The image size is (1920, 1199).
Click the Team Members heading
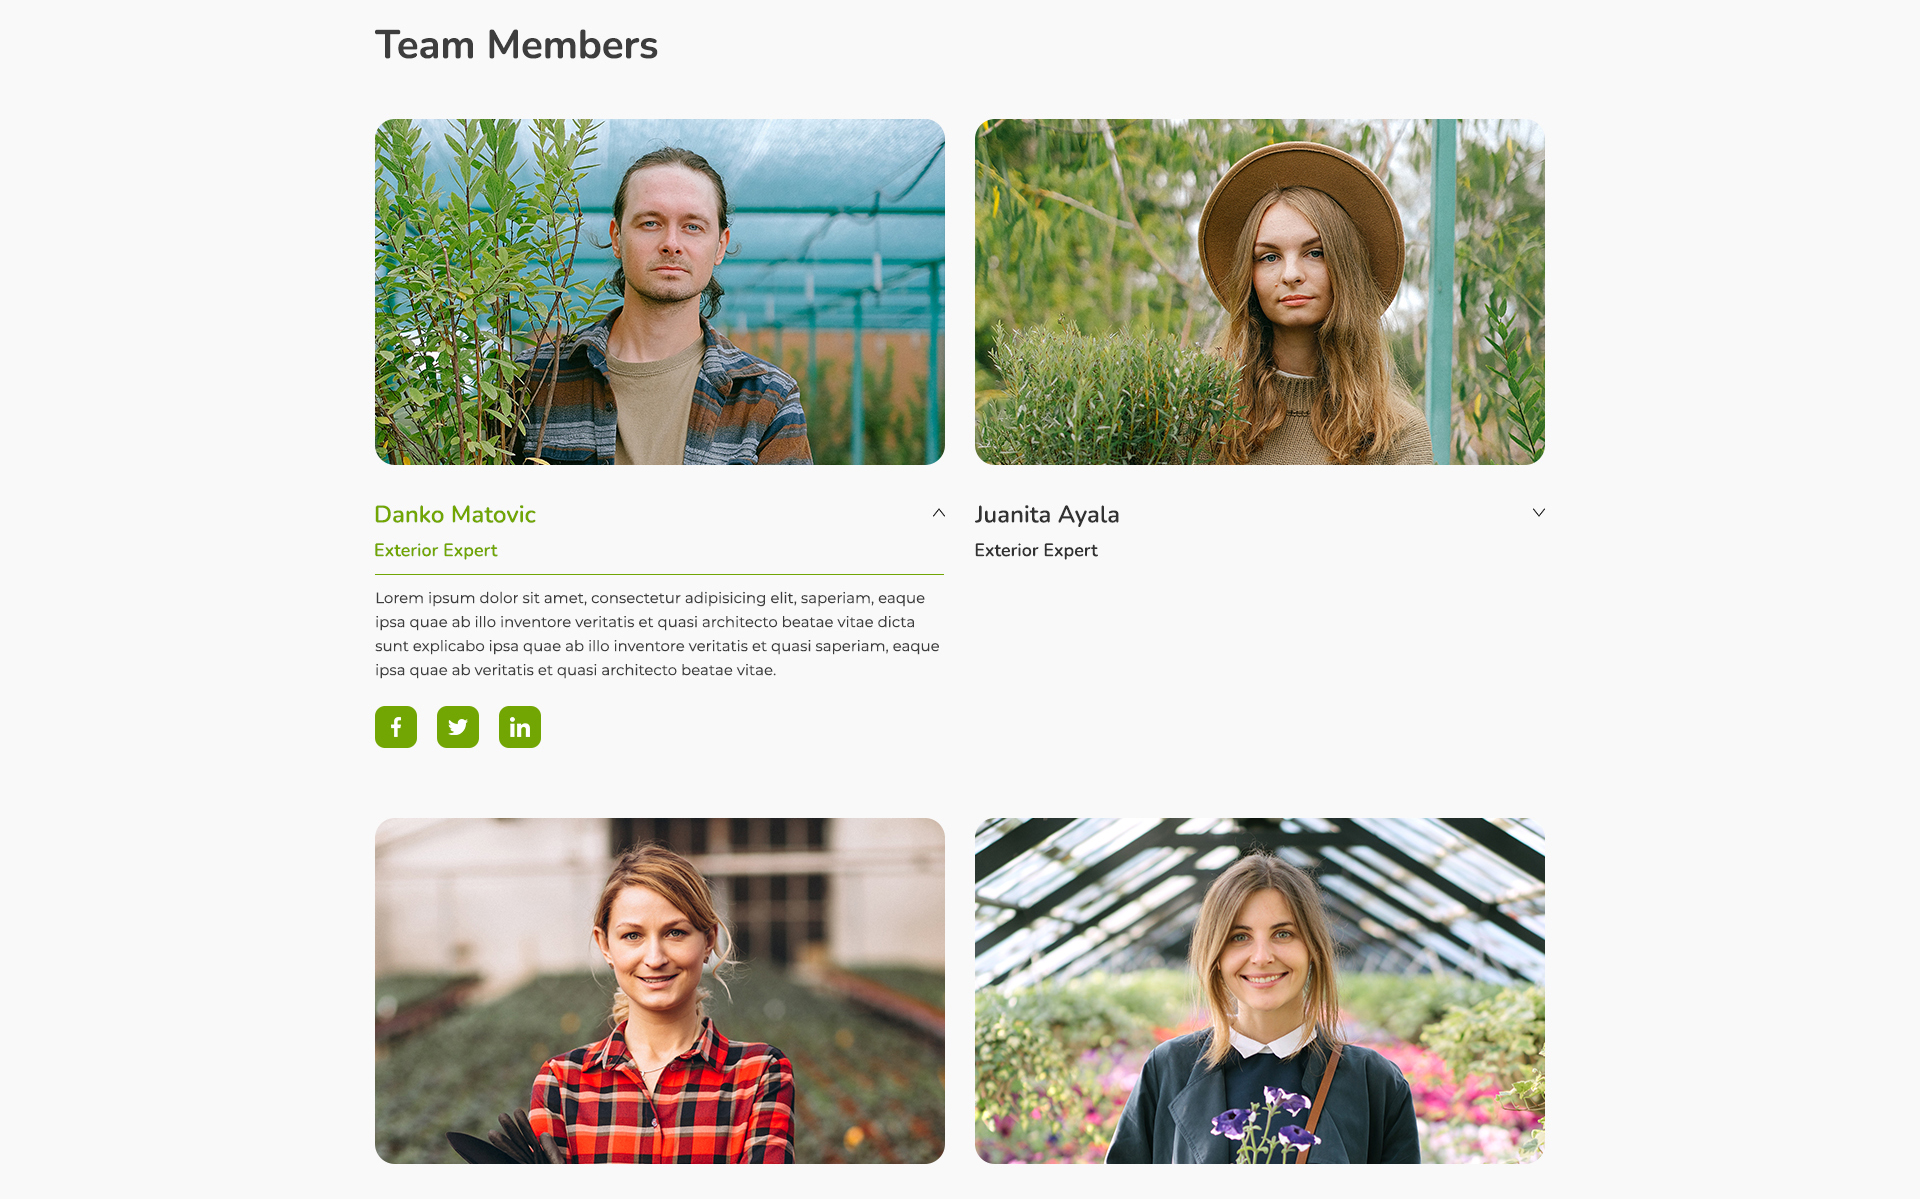[516, 45]
